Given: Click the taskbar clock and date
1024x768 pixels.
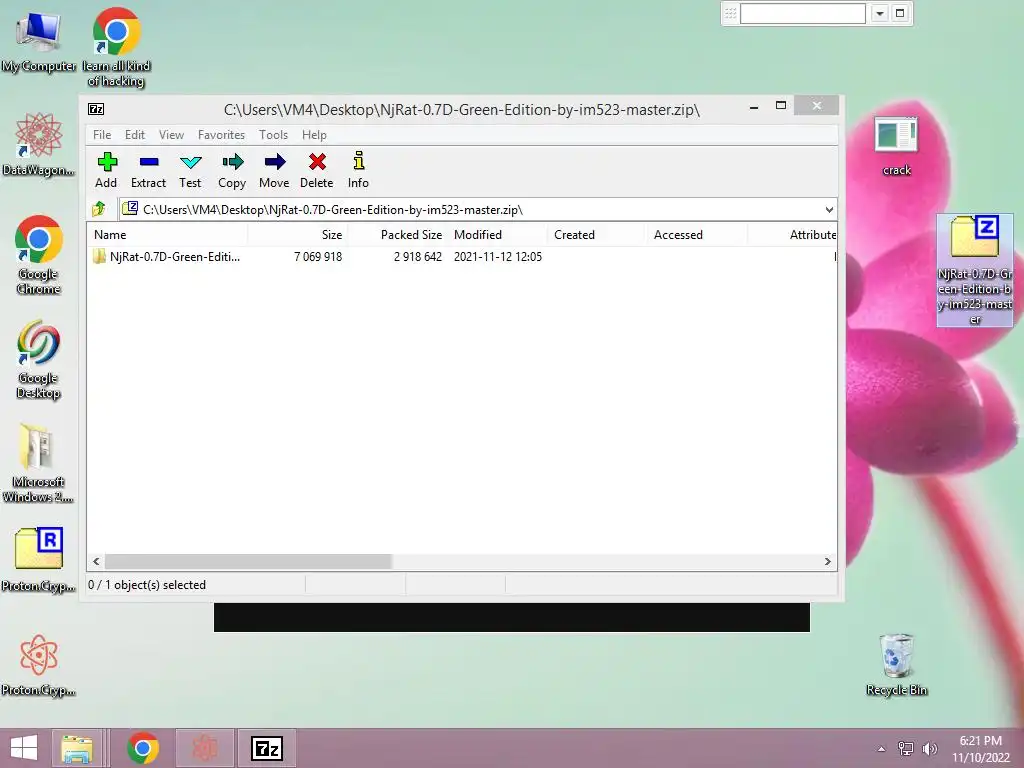Looking at the screenshot, I should point(981,749).
